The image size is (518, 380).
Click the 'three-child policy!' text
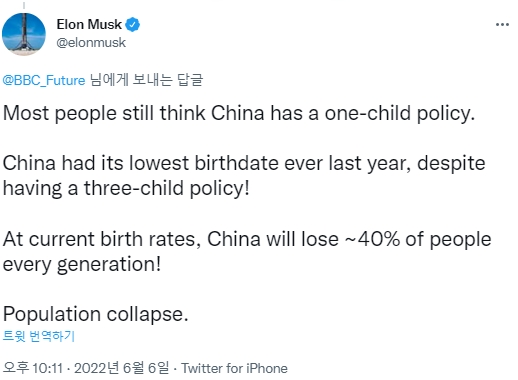tap(166, 188)
